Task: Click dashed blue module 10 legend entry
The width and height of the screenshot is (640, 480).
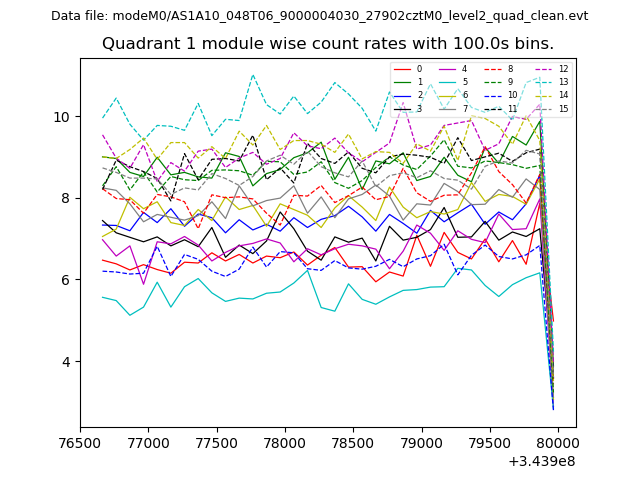Action: (x=500, y=95)
